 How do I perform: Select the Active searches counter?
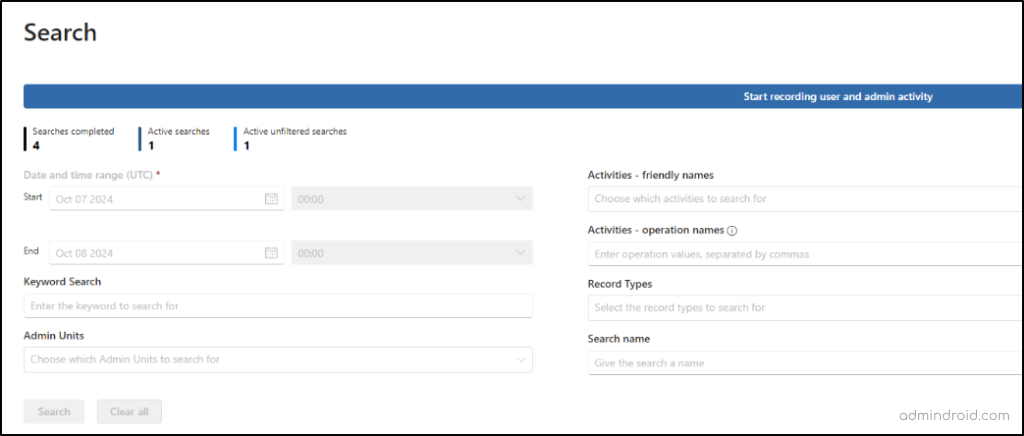tap(178, 138)
